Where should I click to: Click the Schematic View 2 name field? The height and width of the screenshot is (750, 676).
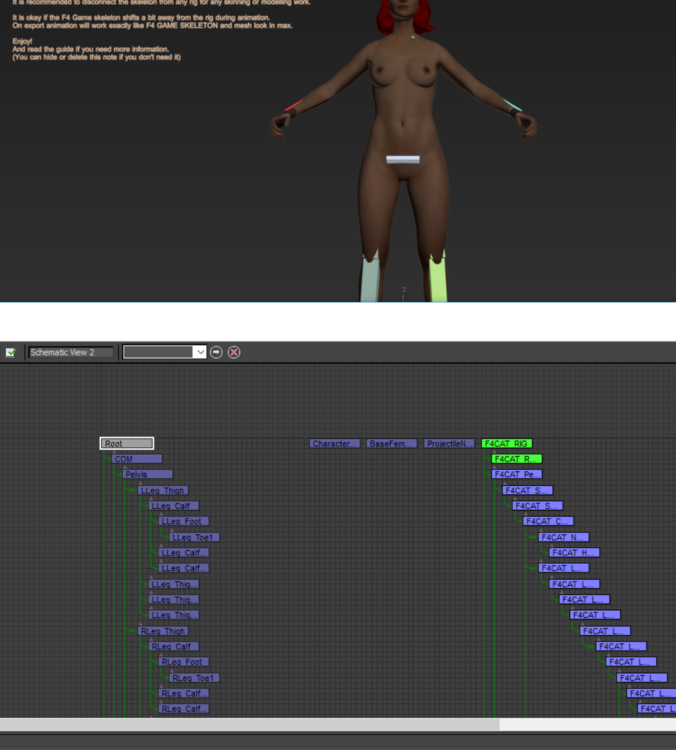click(71, 353)
